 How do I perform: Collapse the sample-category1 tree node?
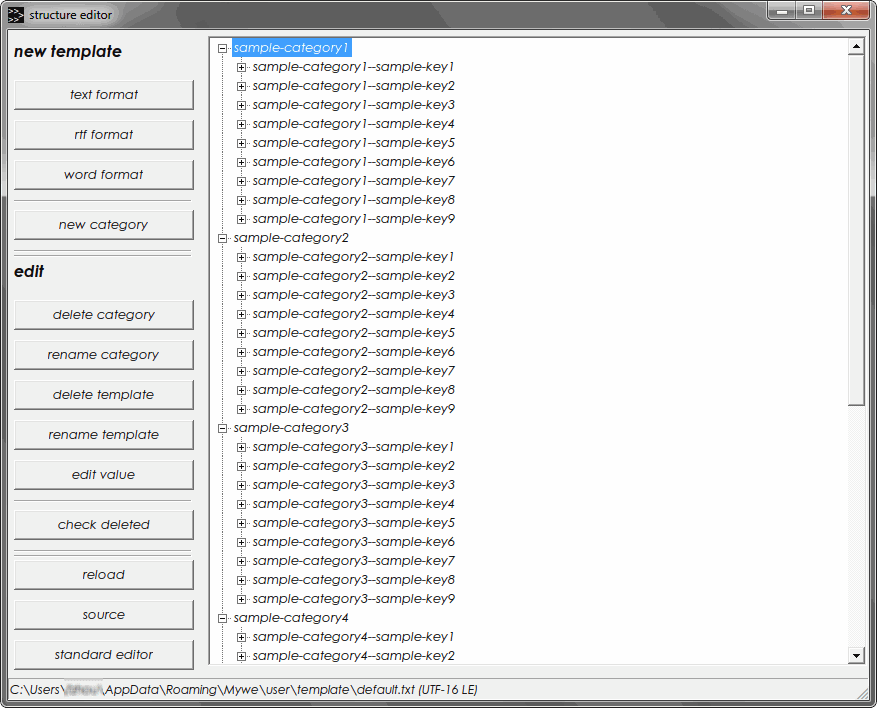(222, 47)
